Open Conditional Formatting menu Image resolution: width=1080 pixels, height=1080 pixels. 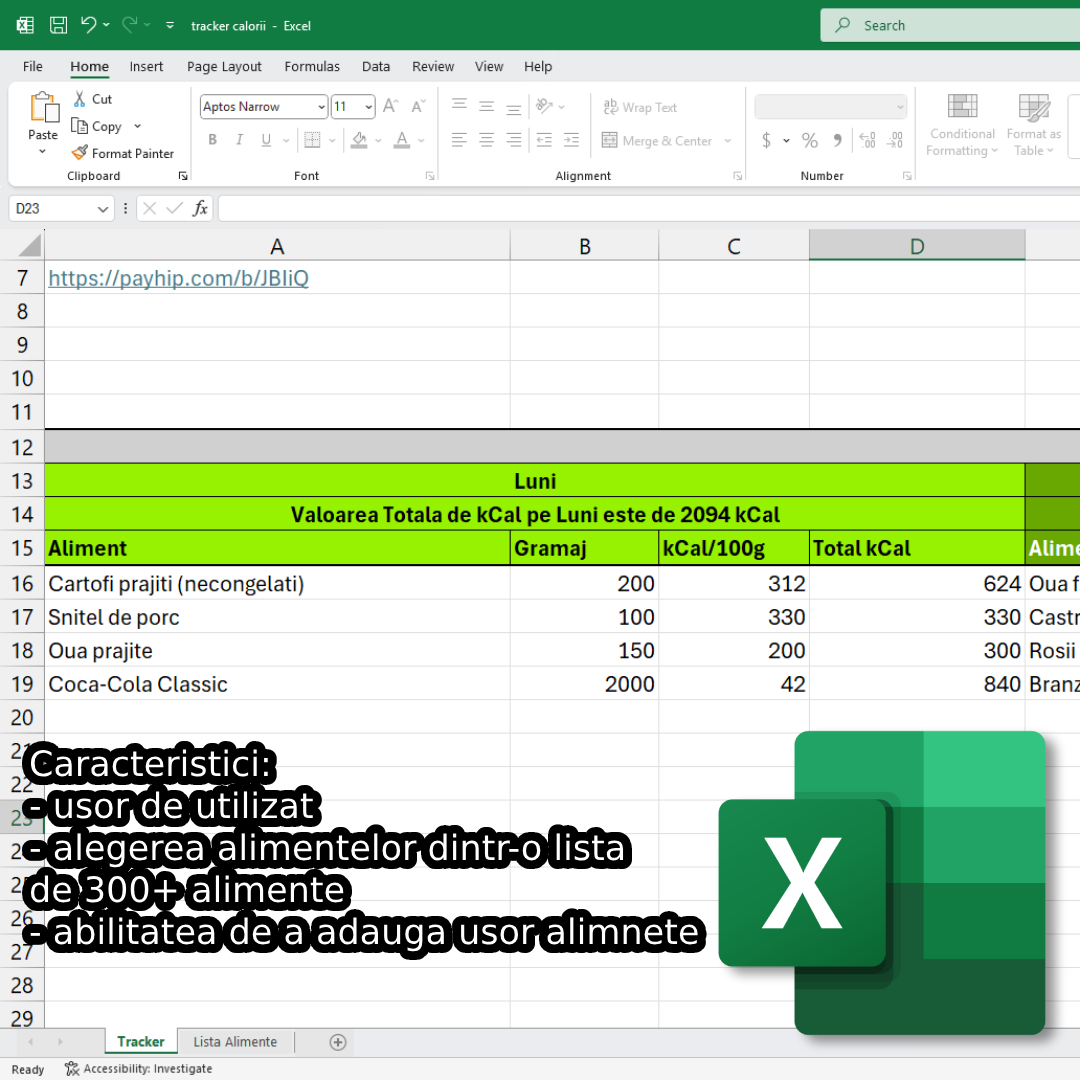(x=962, y=125)
